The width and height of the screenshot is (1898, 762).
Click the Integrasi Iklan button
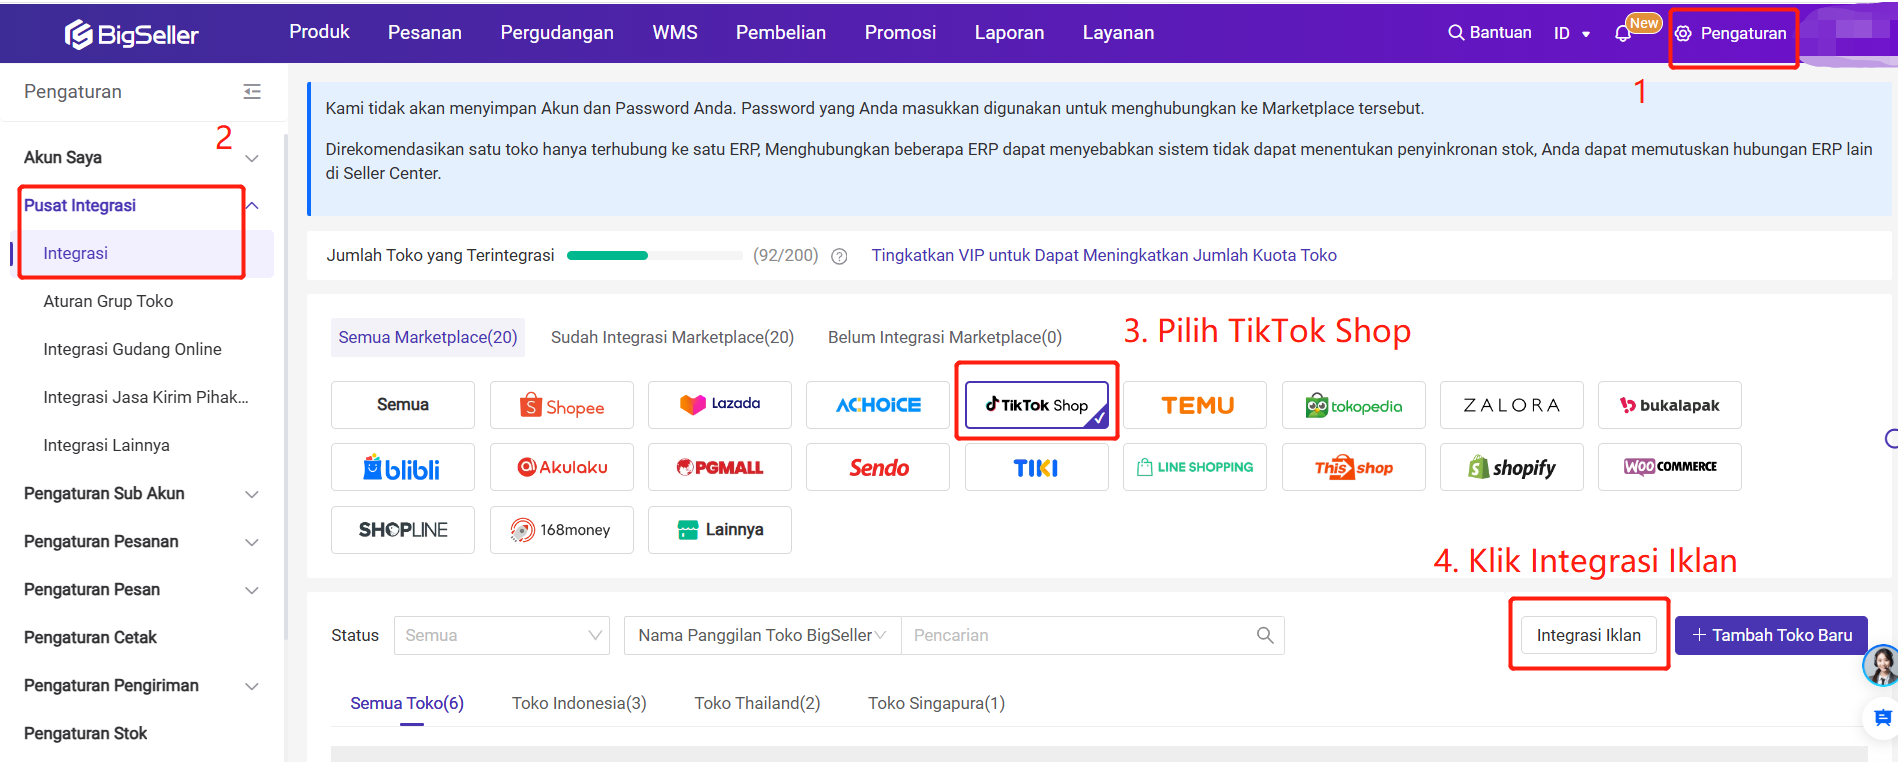tap(1588, 635)
